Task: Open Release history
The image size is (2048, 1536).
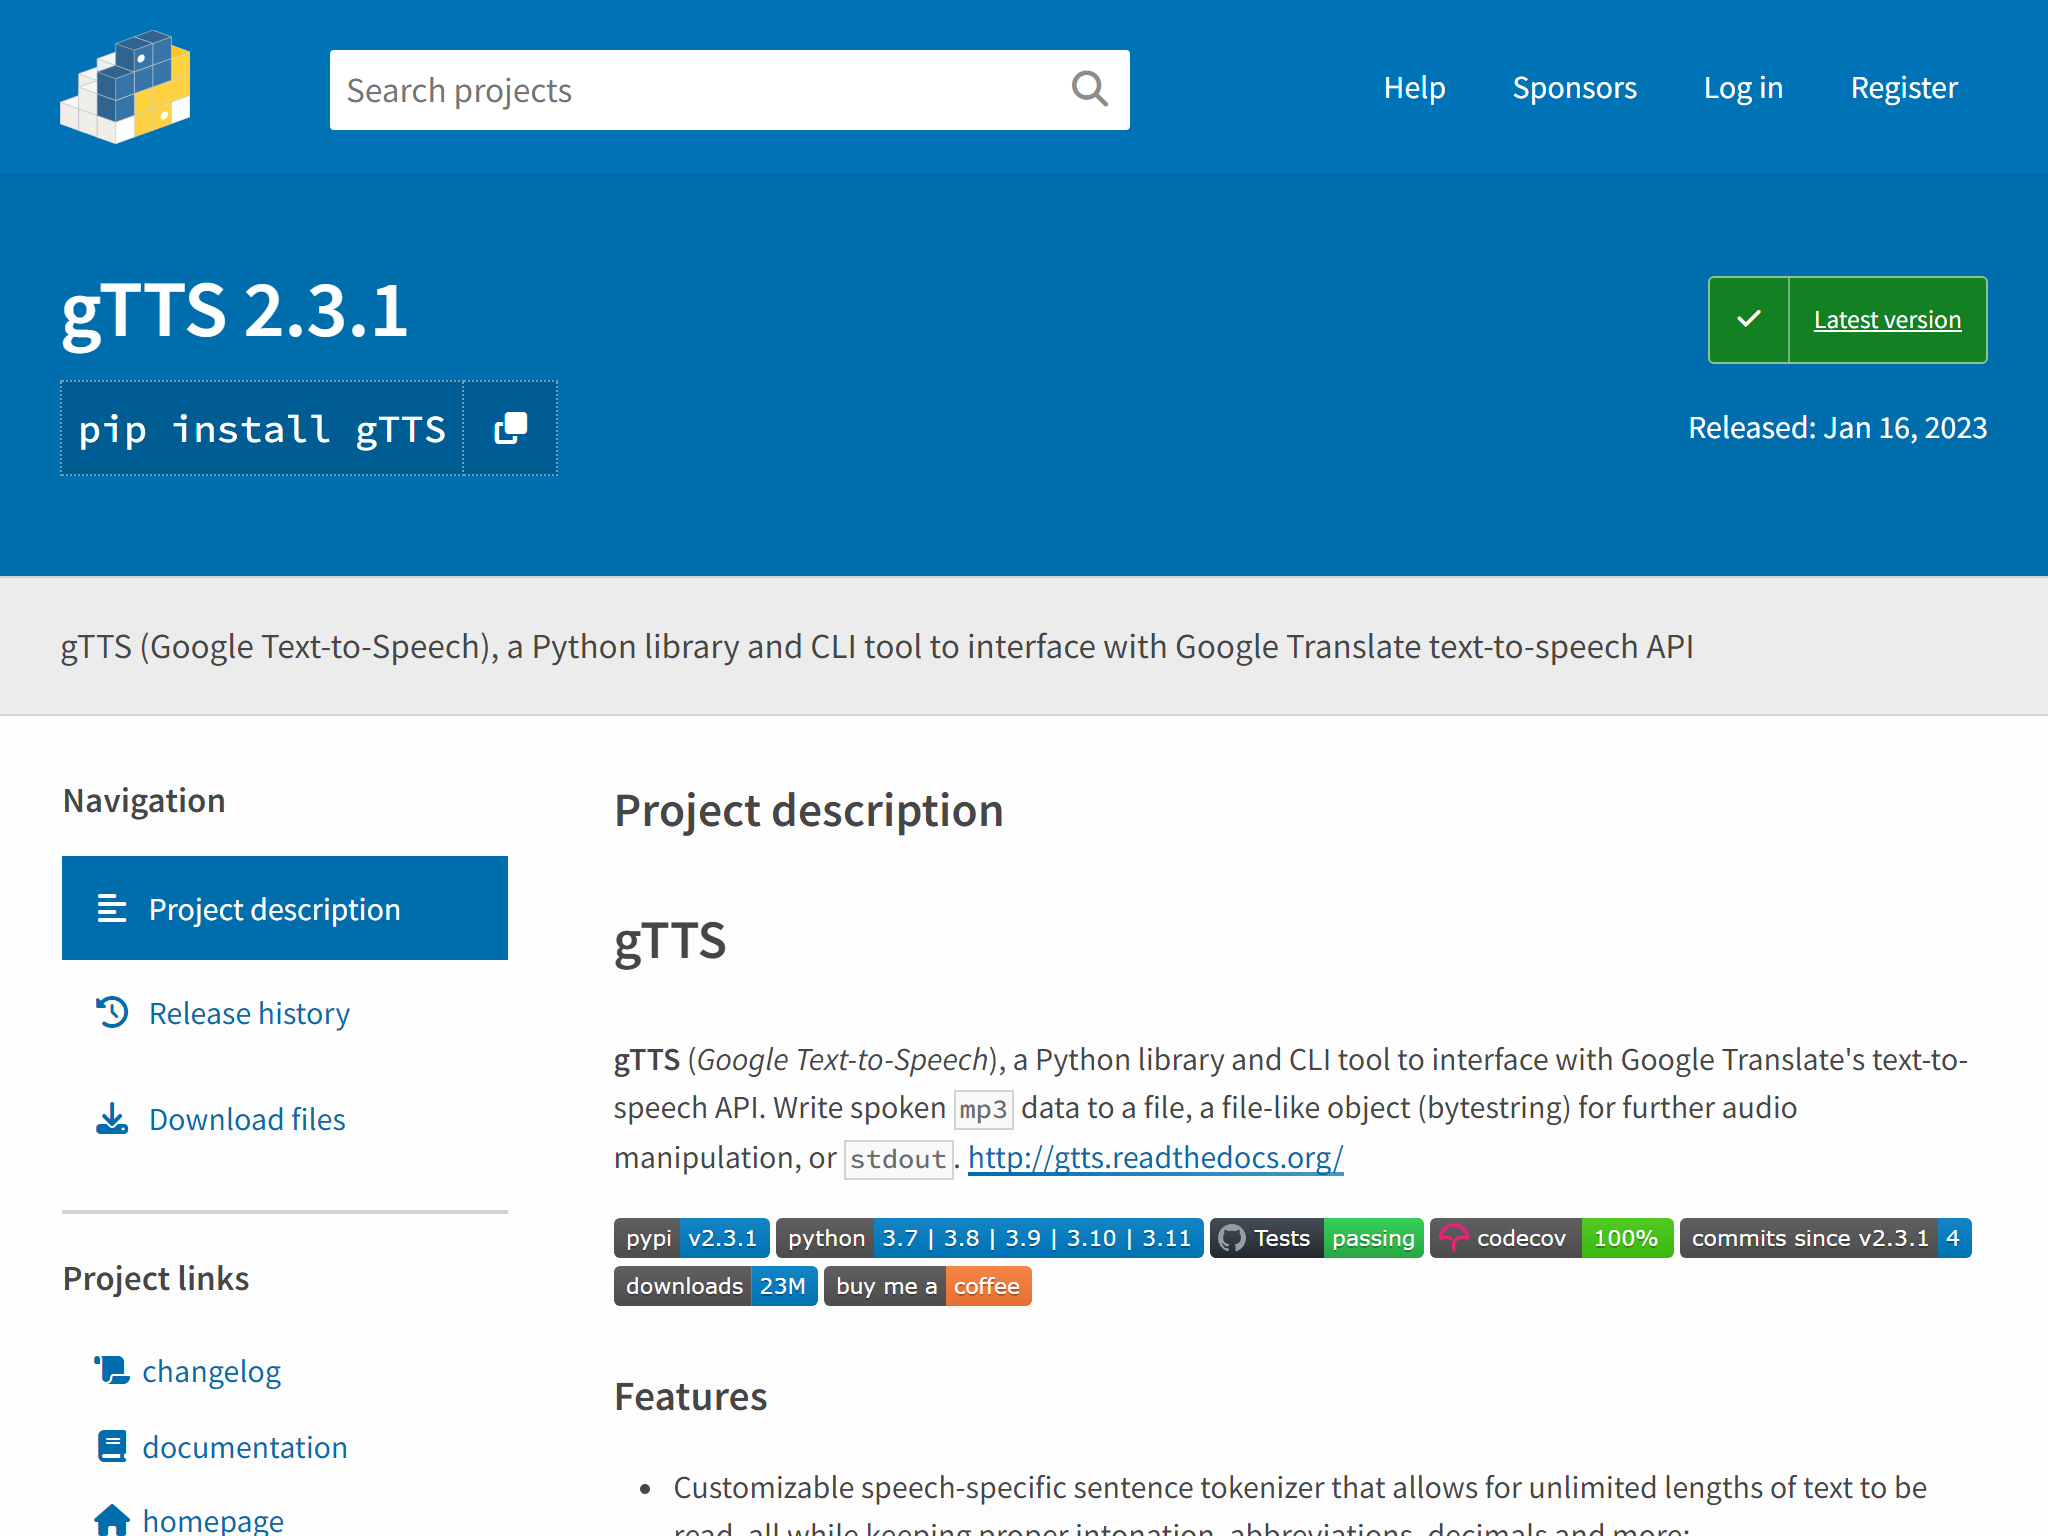Action: coord(249,1013)
